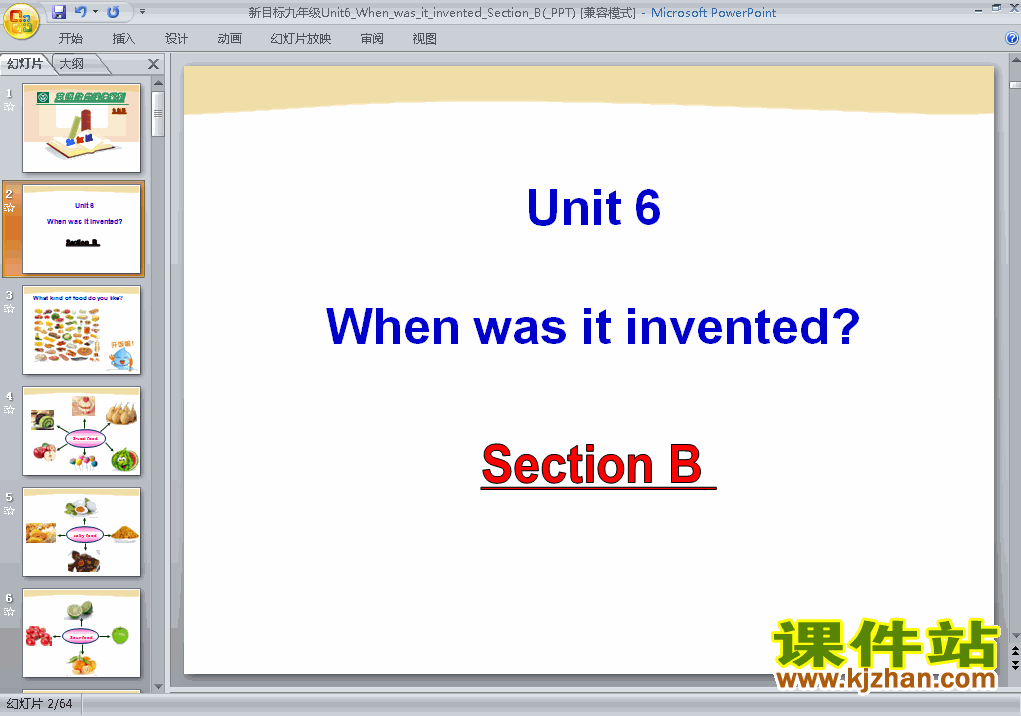
Task: Click the thumbnail pane scrollbar thumb
Action: 158,113
